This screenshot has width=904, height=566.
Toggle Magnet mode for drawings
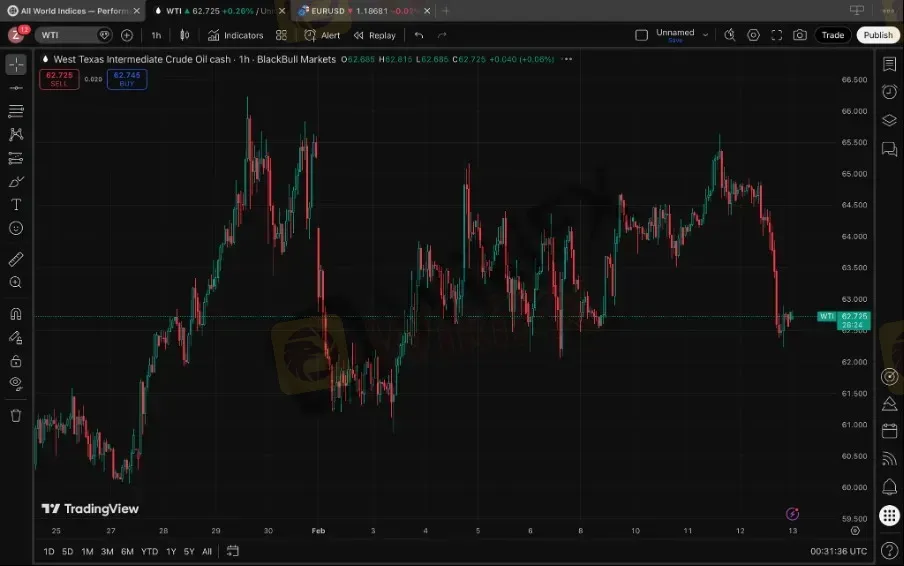[16, 313]
